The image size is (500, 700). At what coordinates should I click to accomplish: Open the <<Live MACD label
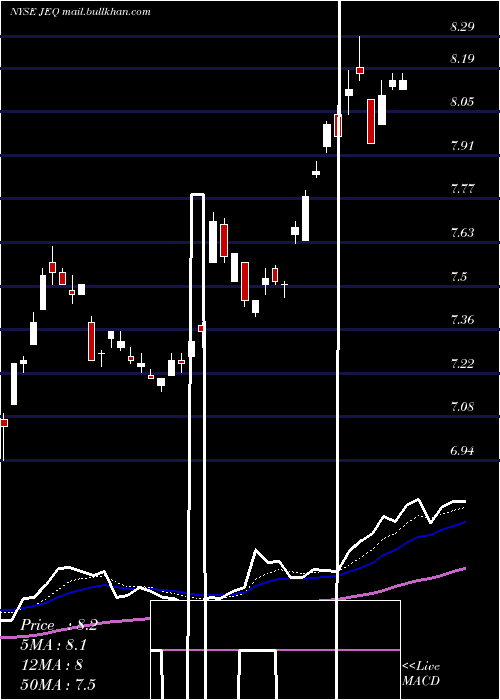[421, 673]
